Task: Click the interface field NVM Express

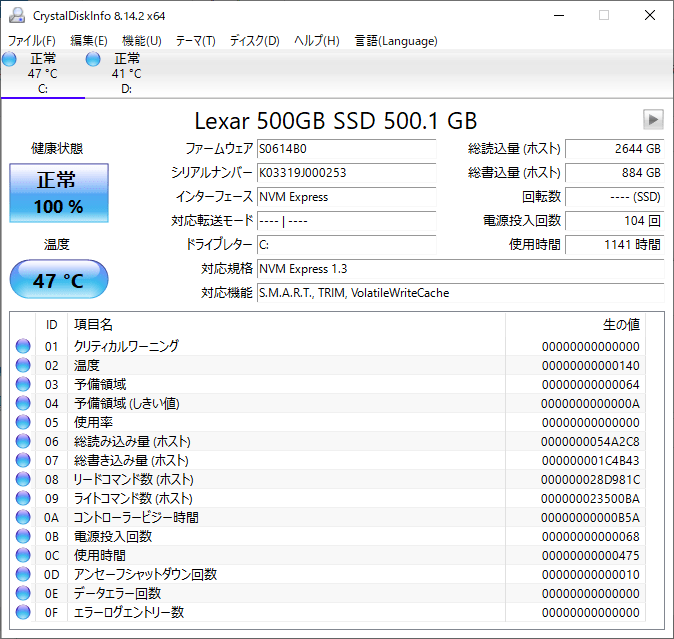Action: [346, 197]
